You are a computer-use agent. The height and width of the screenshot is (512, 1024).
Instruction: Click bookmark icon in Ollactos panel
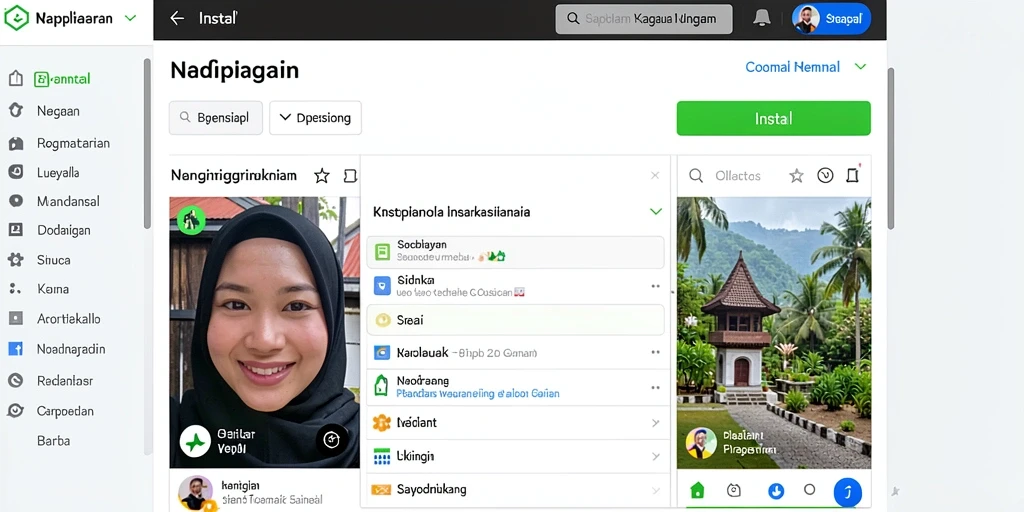point(852,175)
